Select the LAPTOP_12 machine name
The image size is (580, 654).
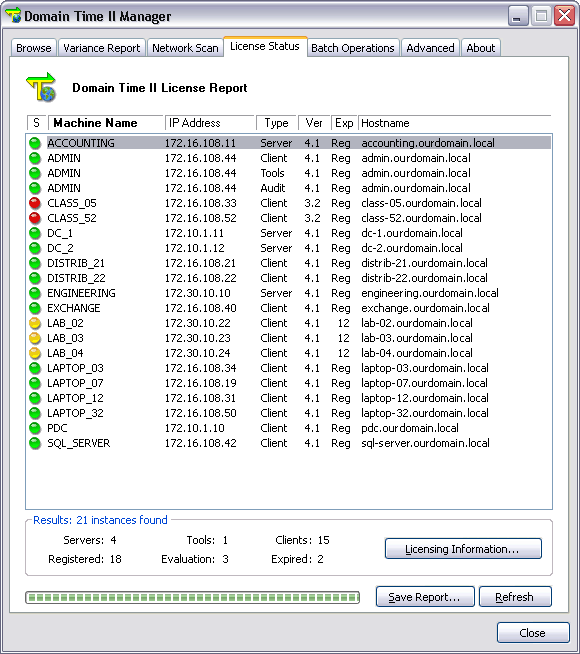pyautogui.click(x=75, y=398)
